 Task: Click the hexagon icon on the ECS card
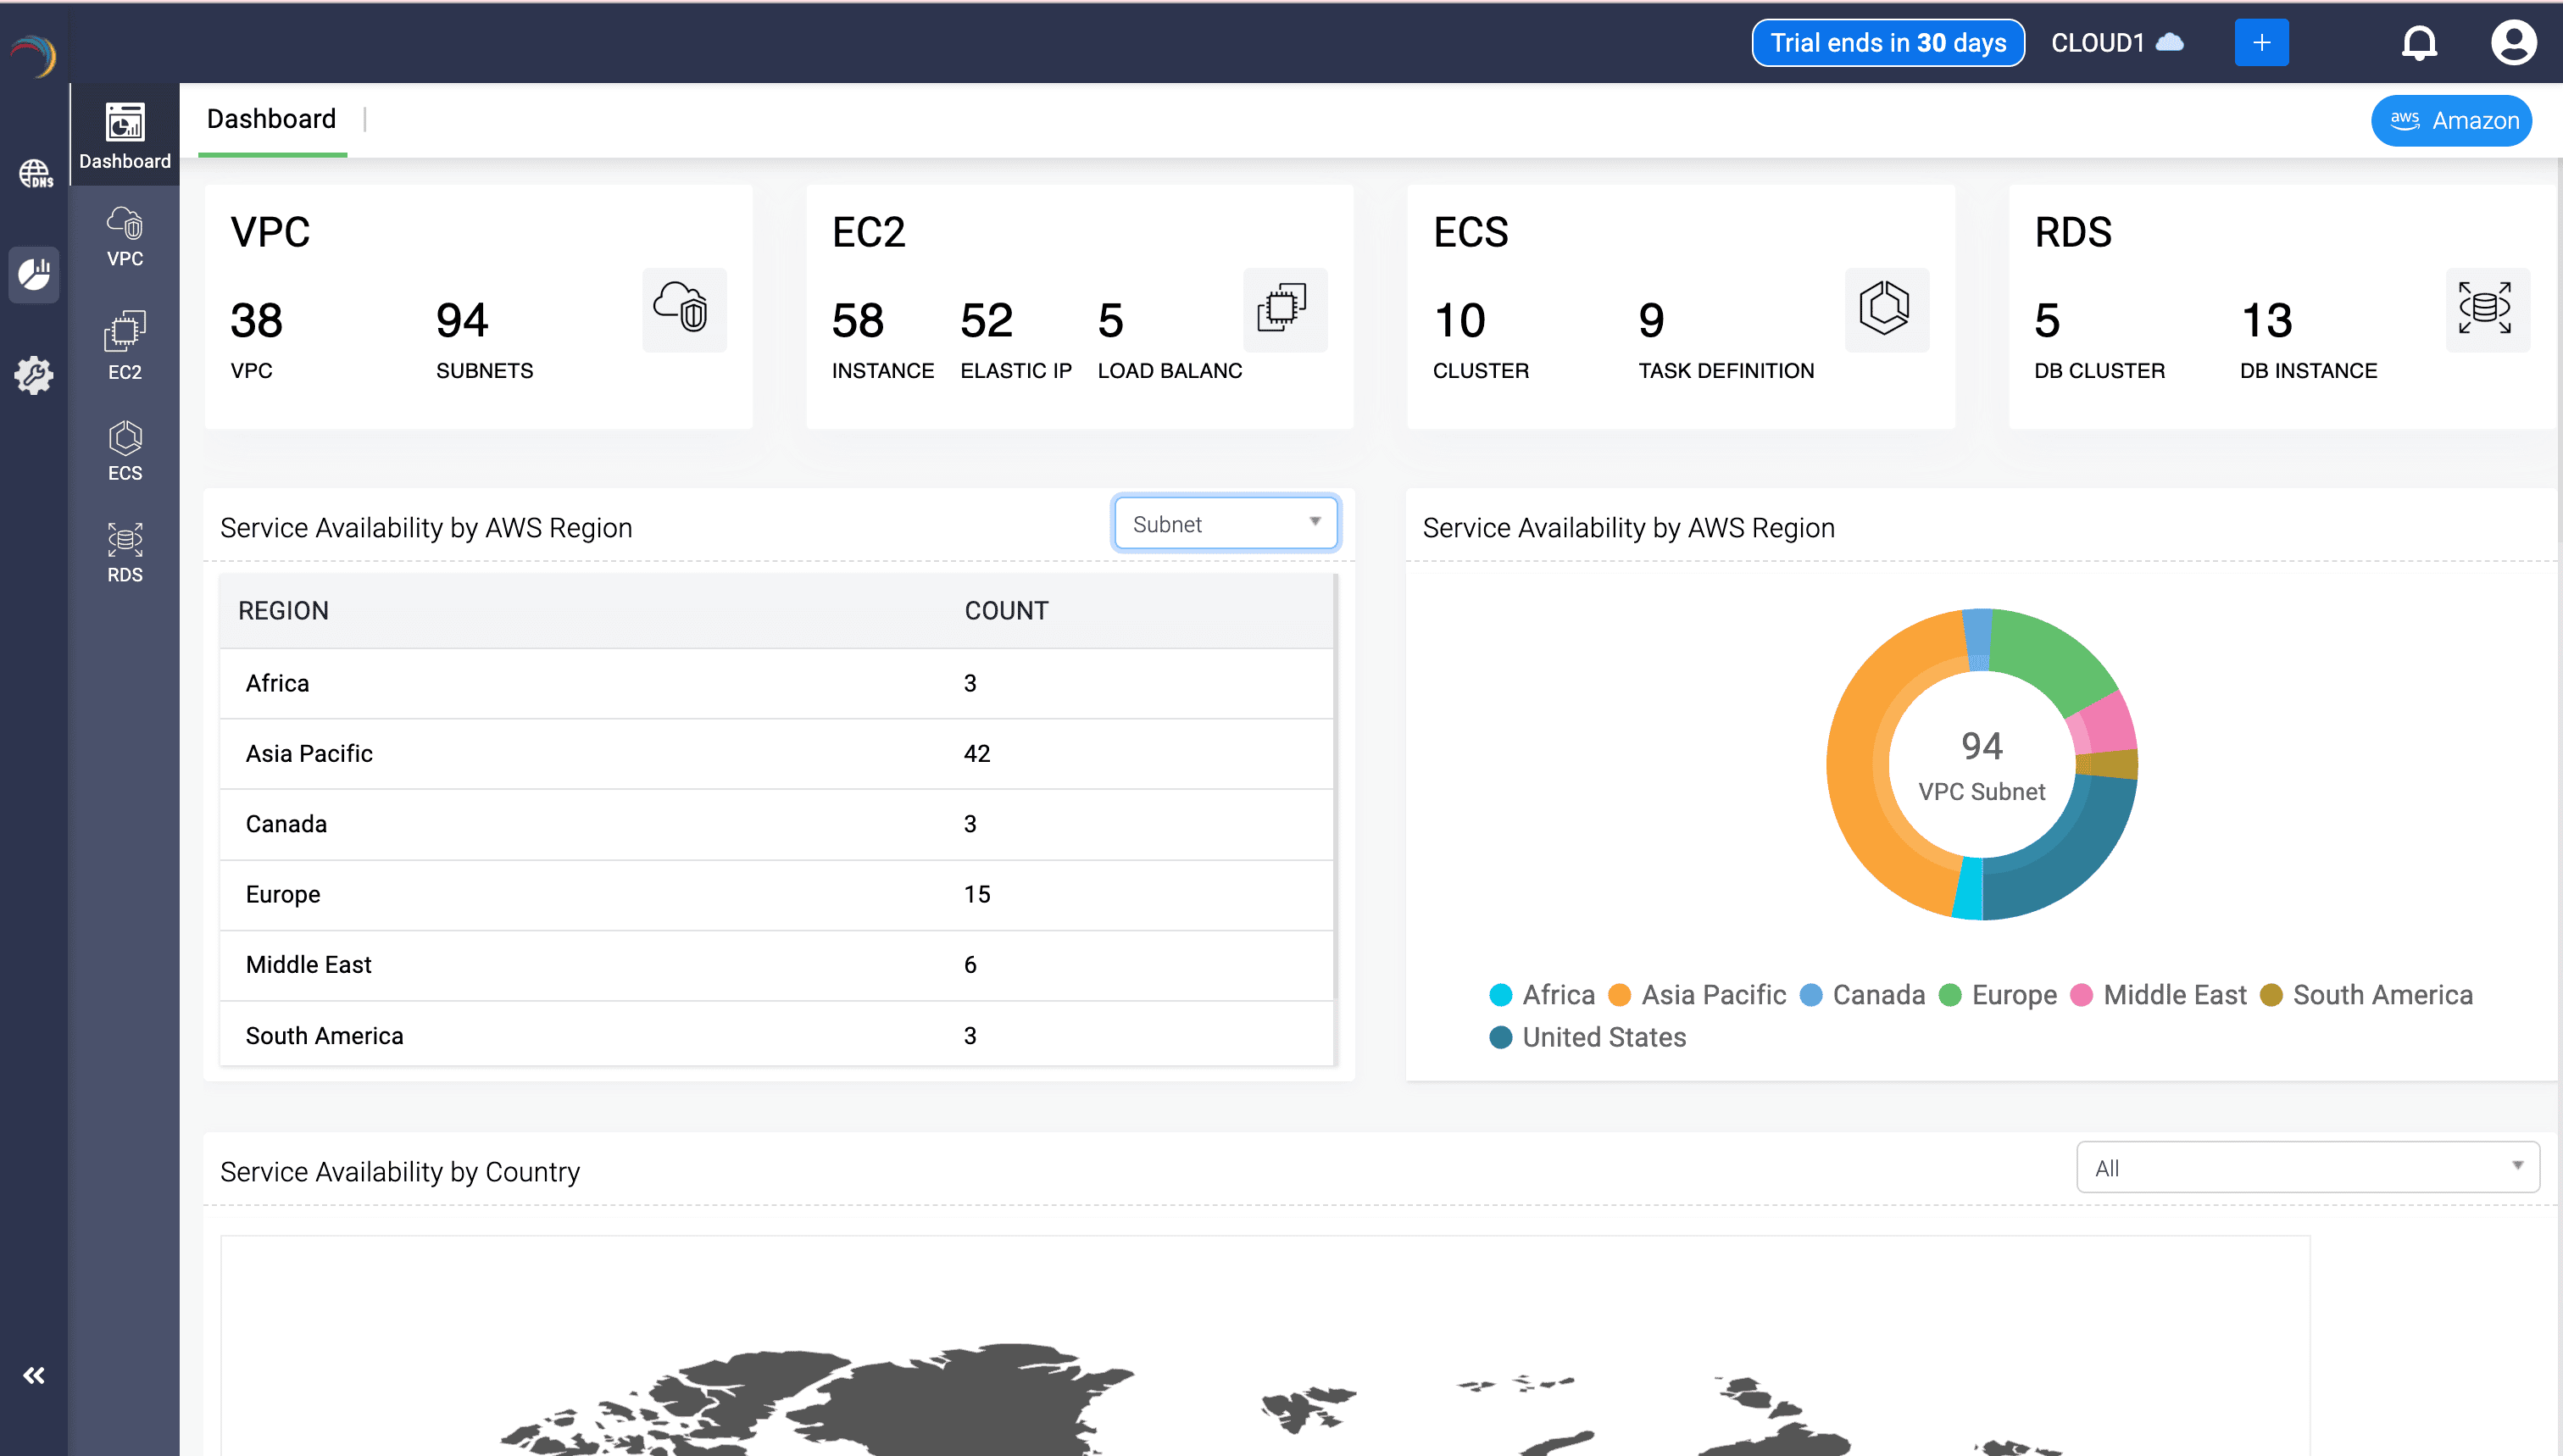click(x=1886, y=310)
